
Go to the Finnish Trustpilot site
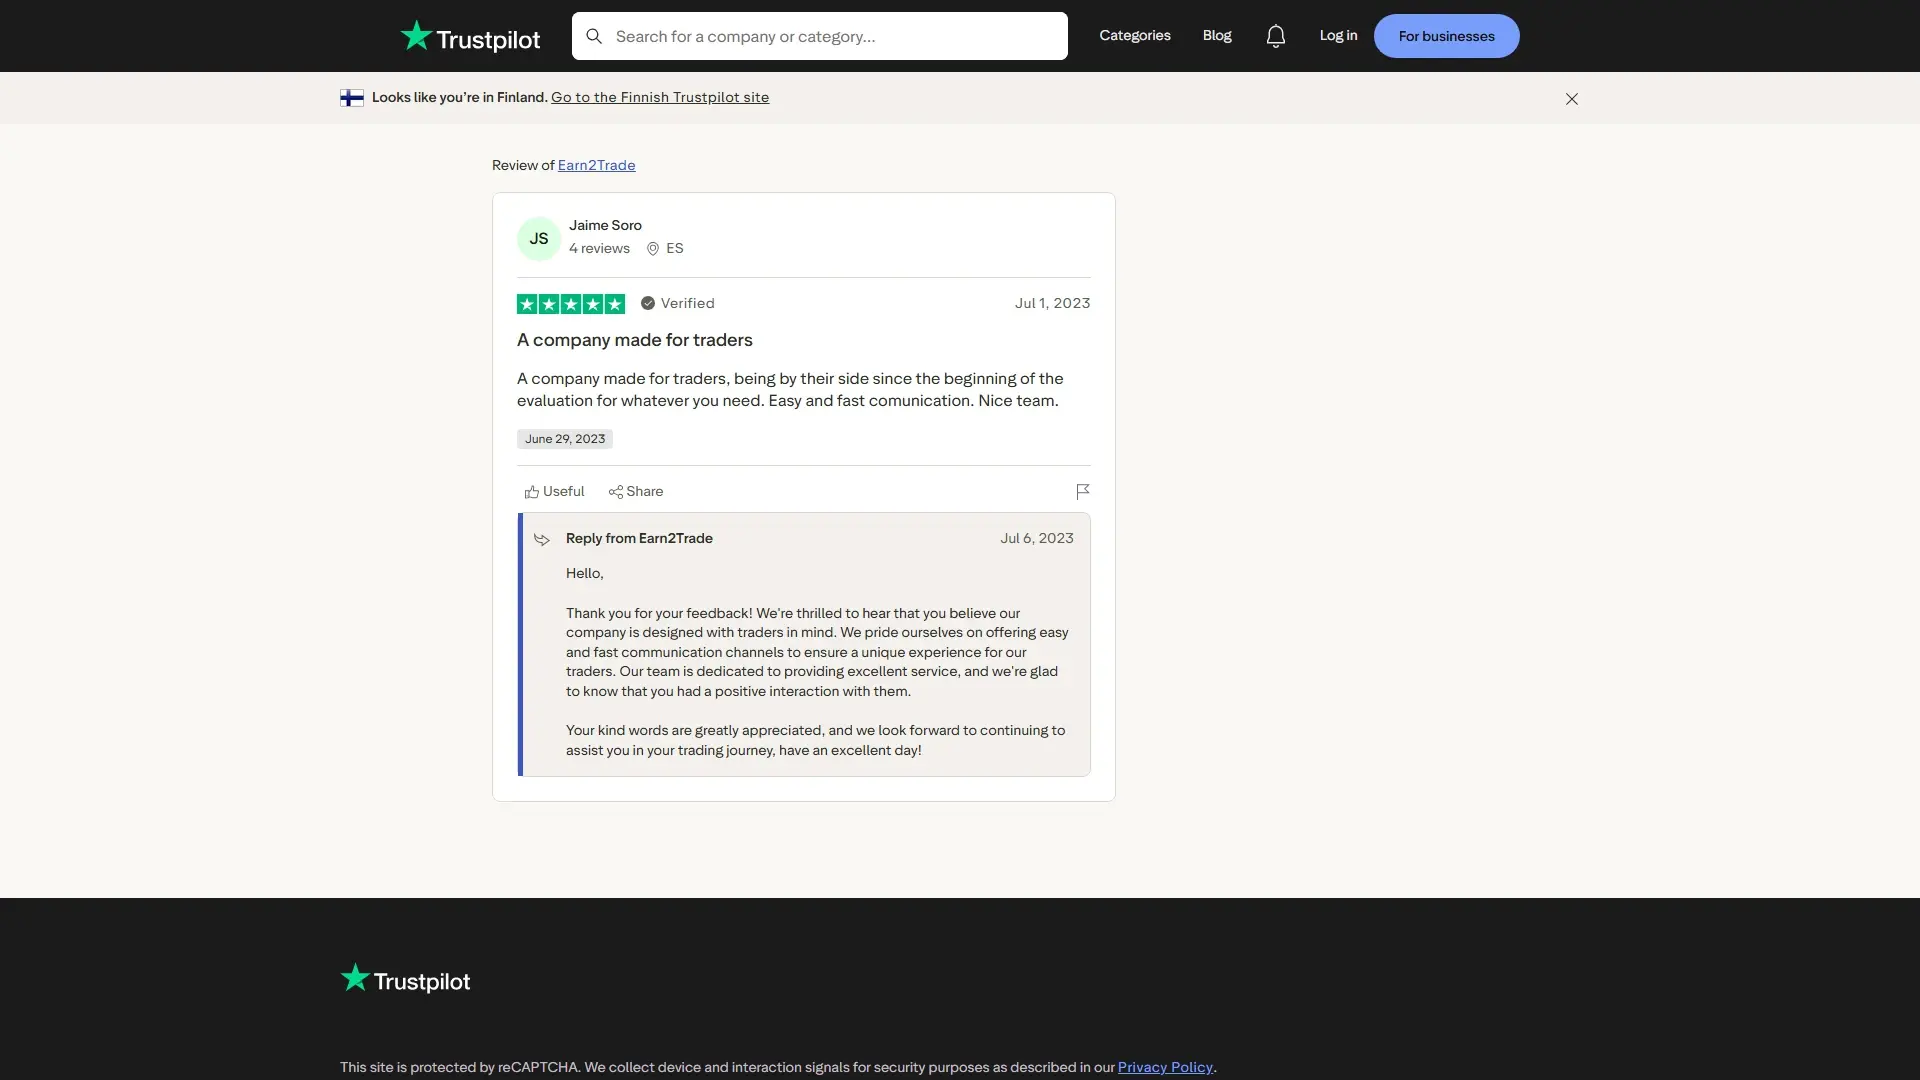[659, 97]
